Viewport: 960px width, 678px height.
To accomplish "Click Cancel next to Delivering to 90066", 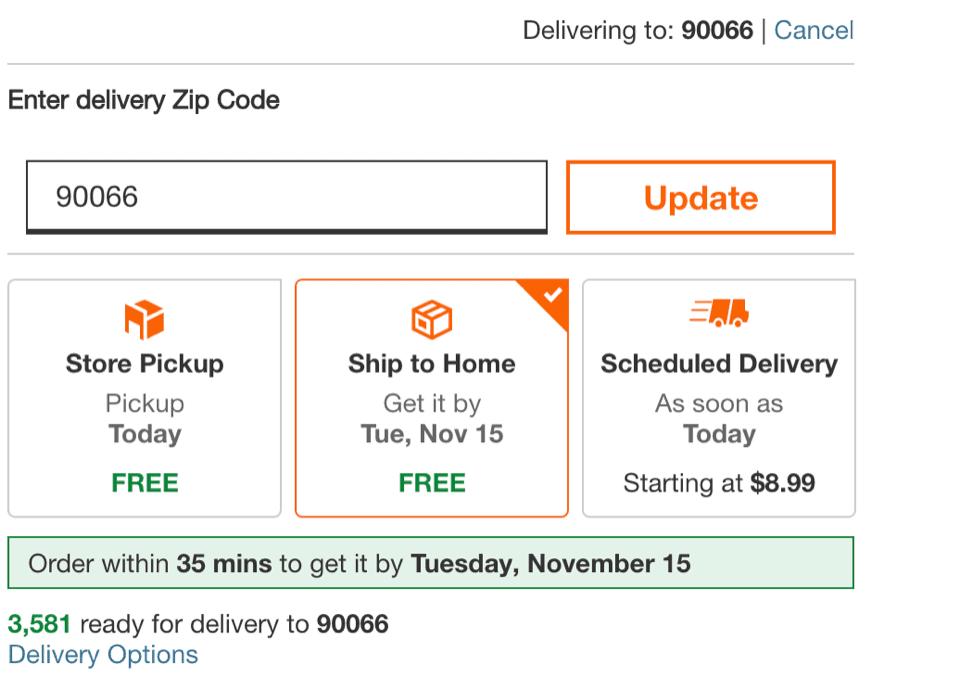I will pyautogui.click(x=814, y=30).
